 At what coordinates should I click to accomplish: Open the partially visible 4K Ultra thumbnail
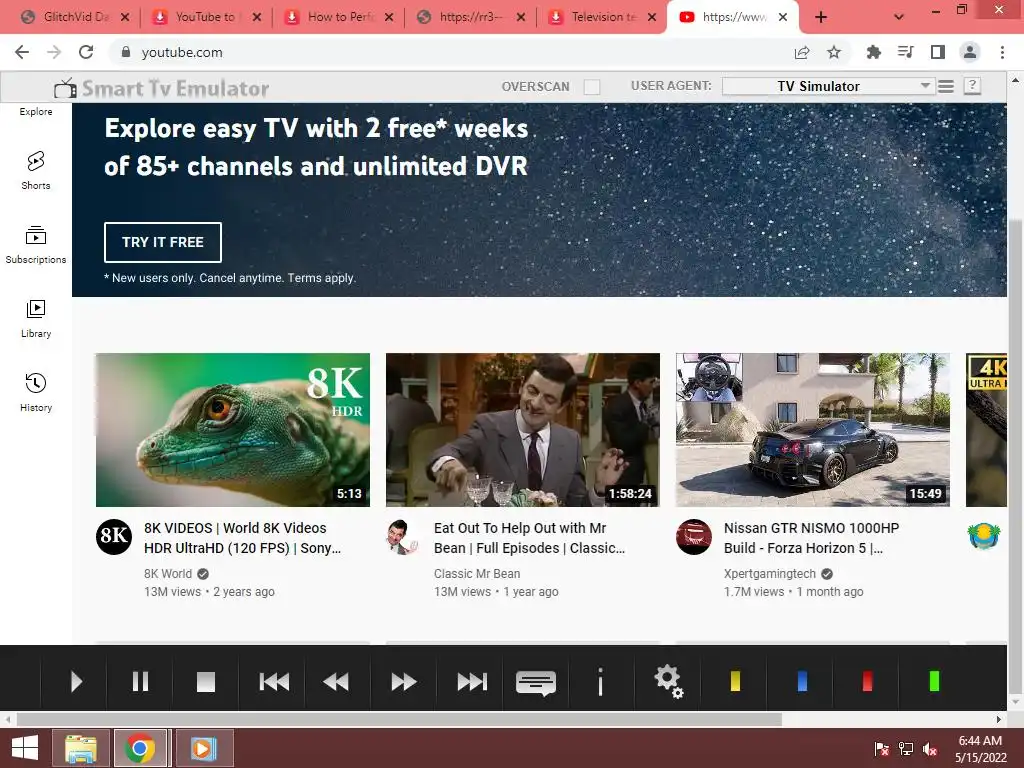(x=986, y=430)
